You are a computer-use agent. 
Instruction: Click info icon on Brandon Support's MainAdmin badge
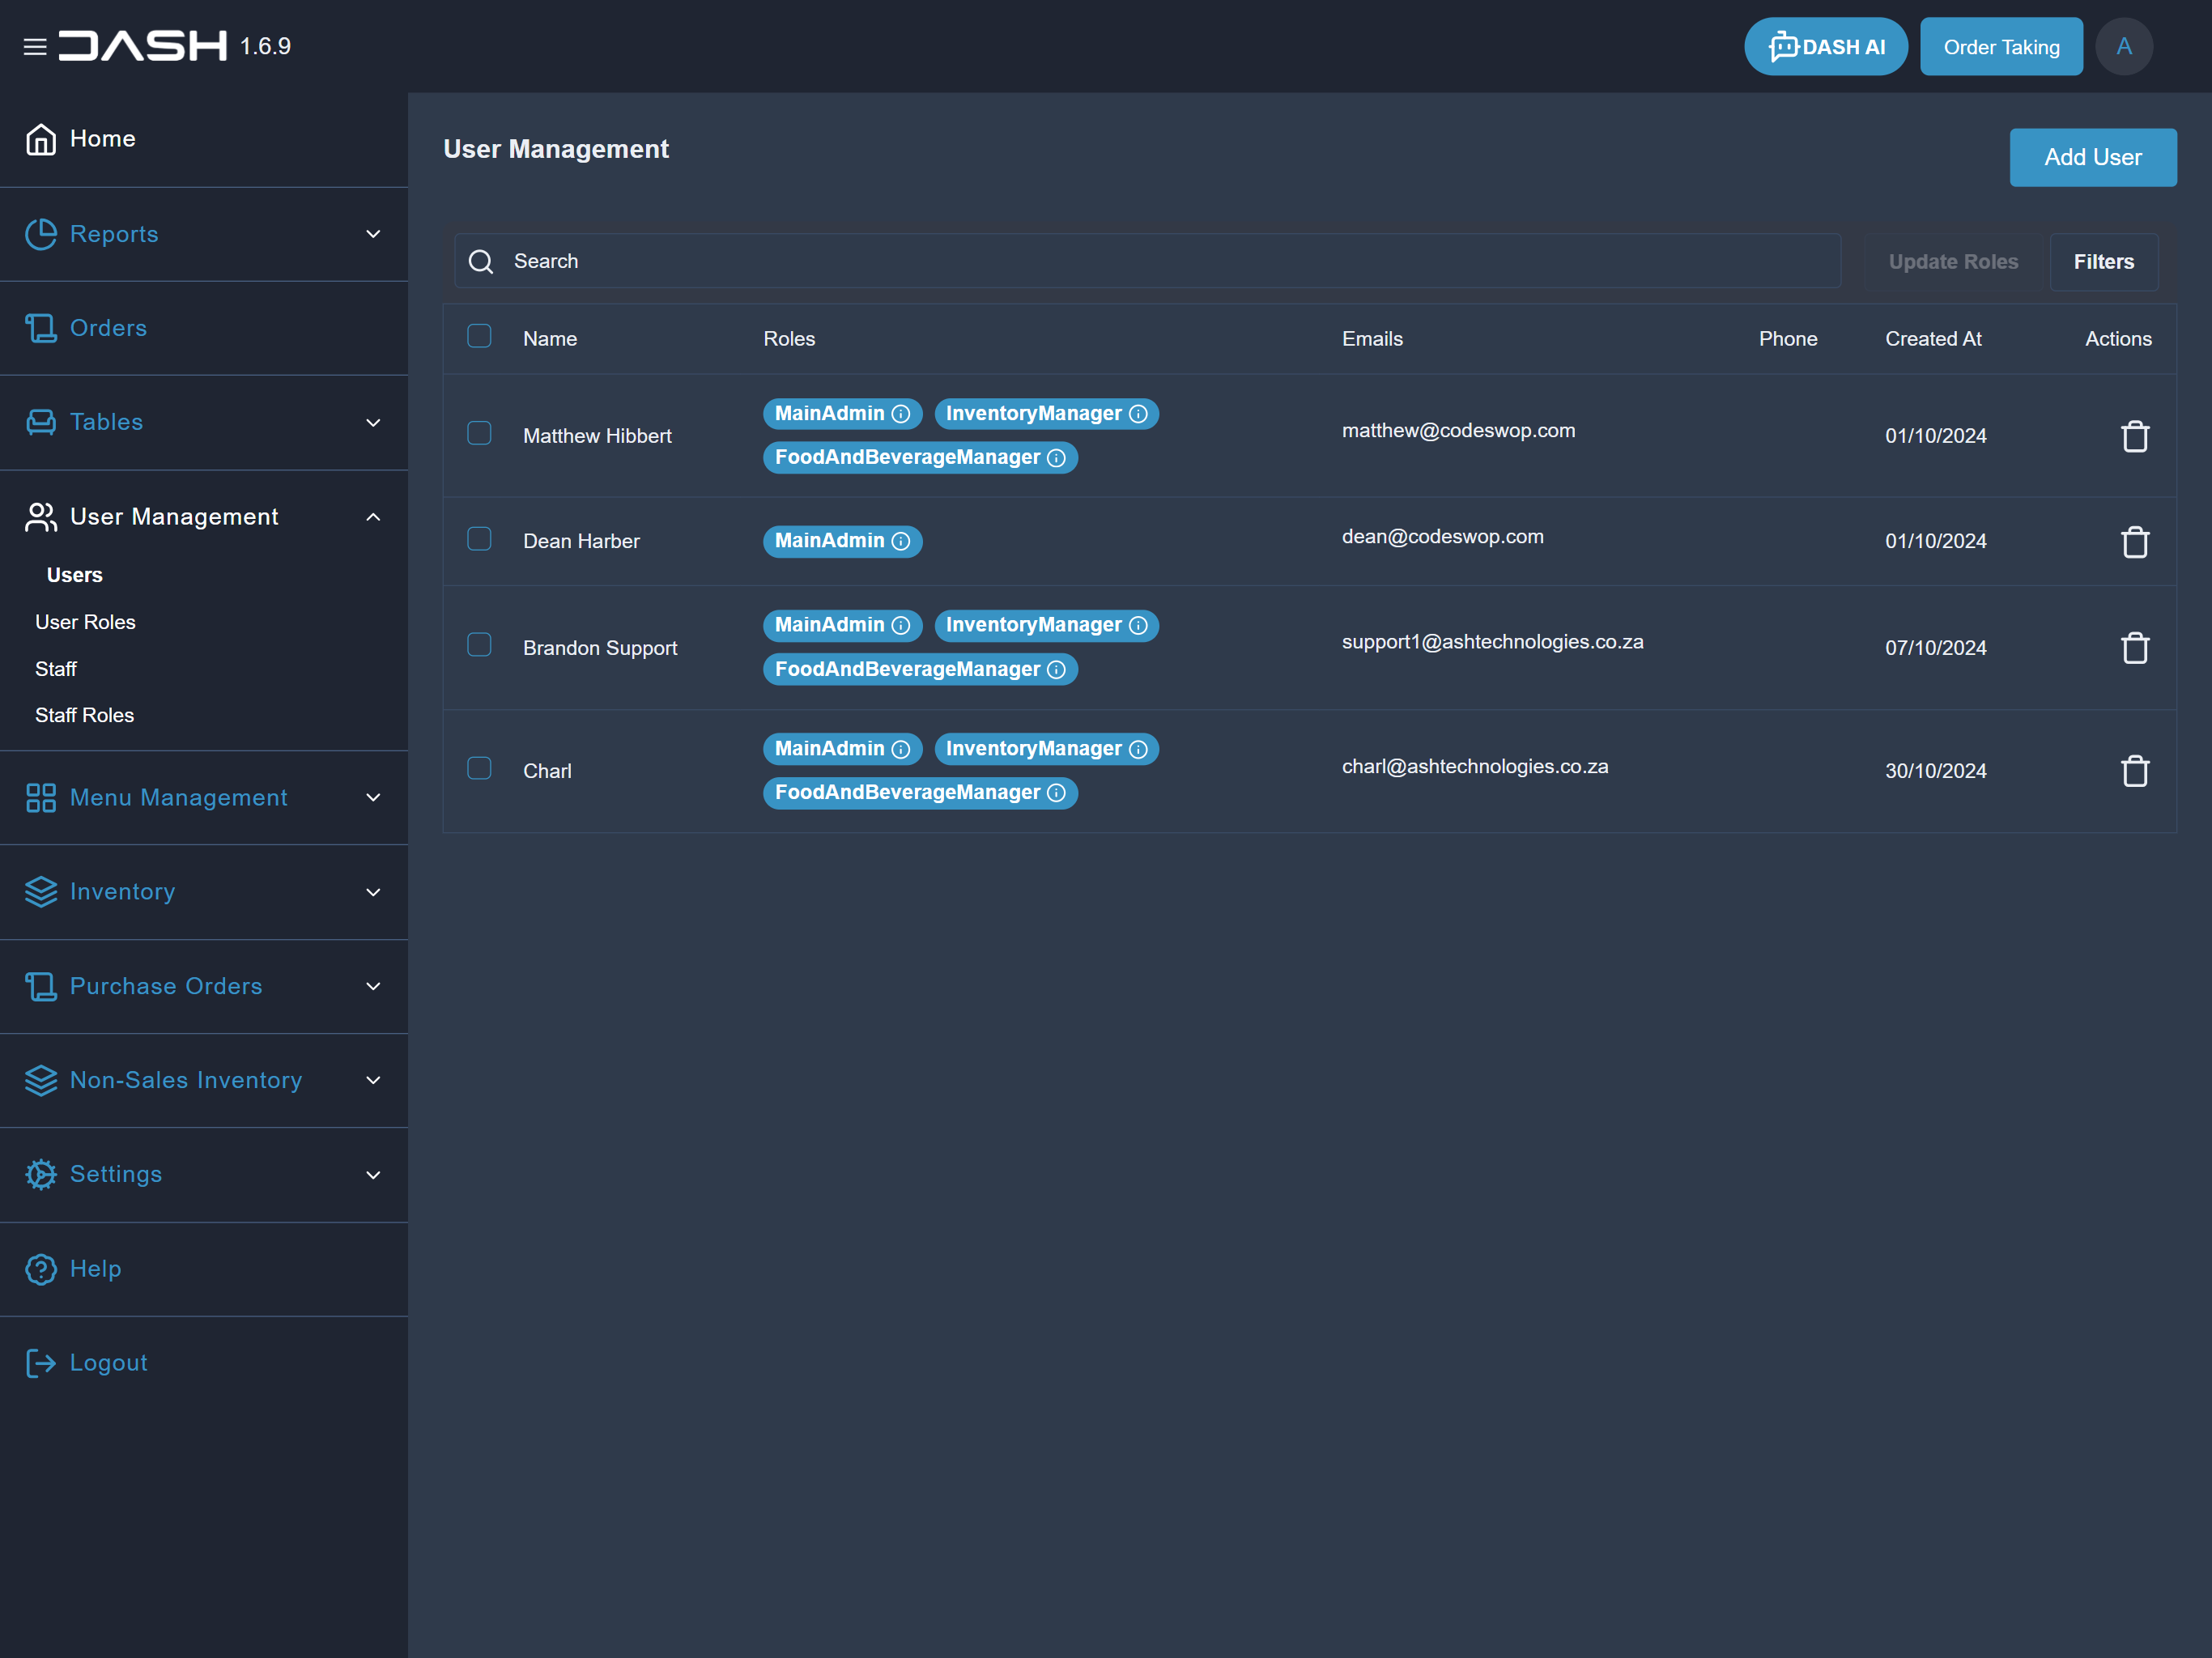901,625
